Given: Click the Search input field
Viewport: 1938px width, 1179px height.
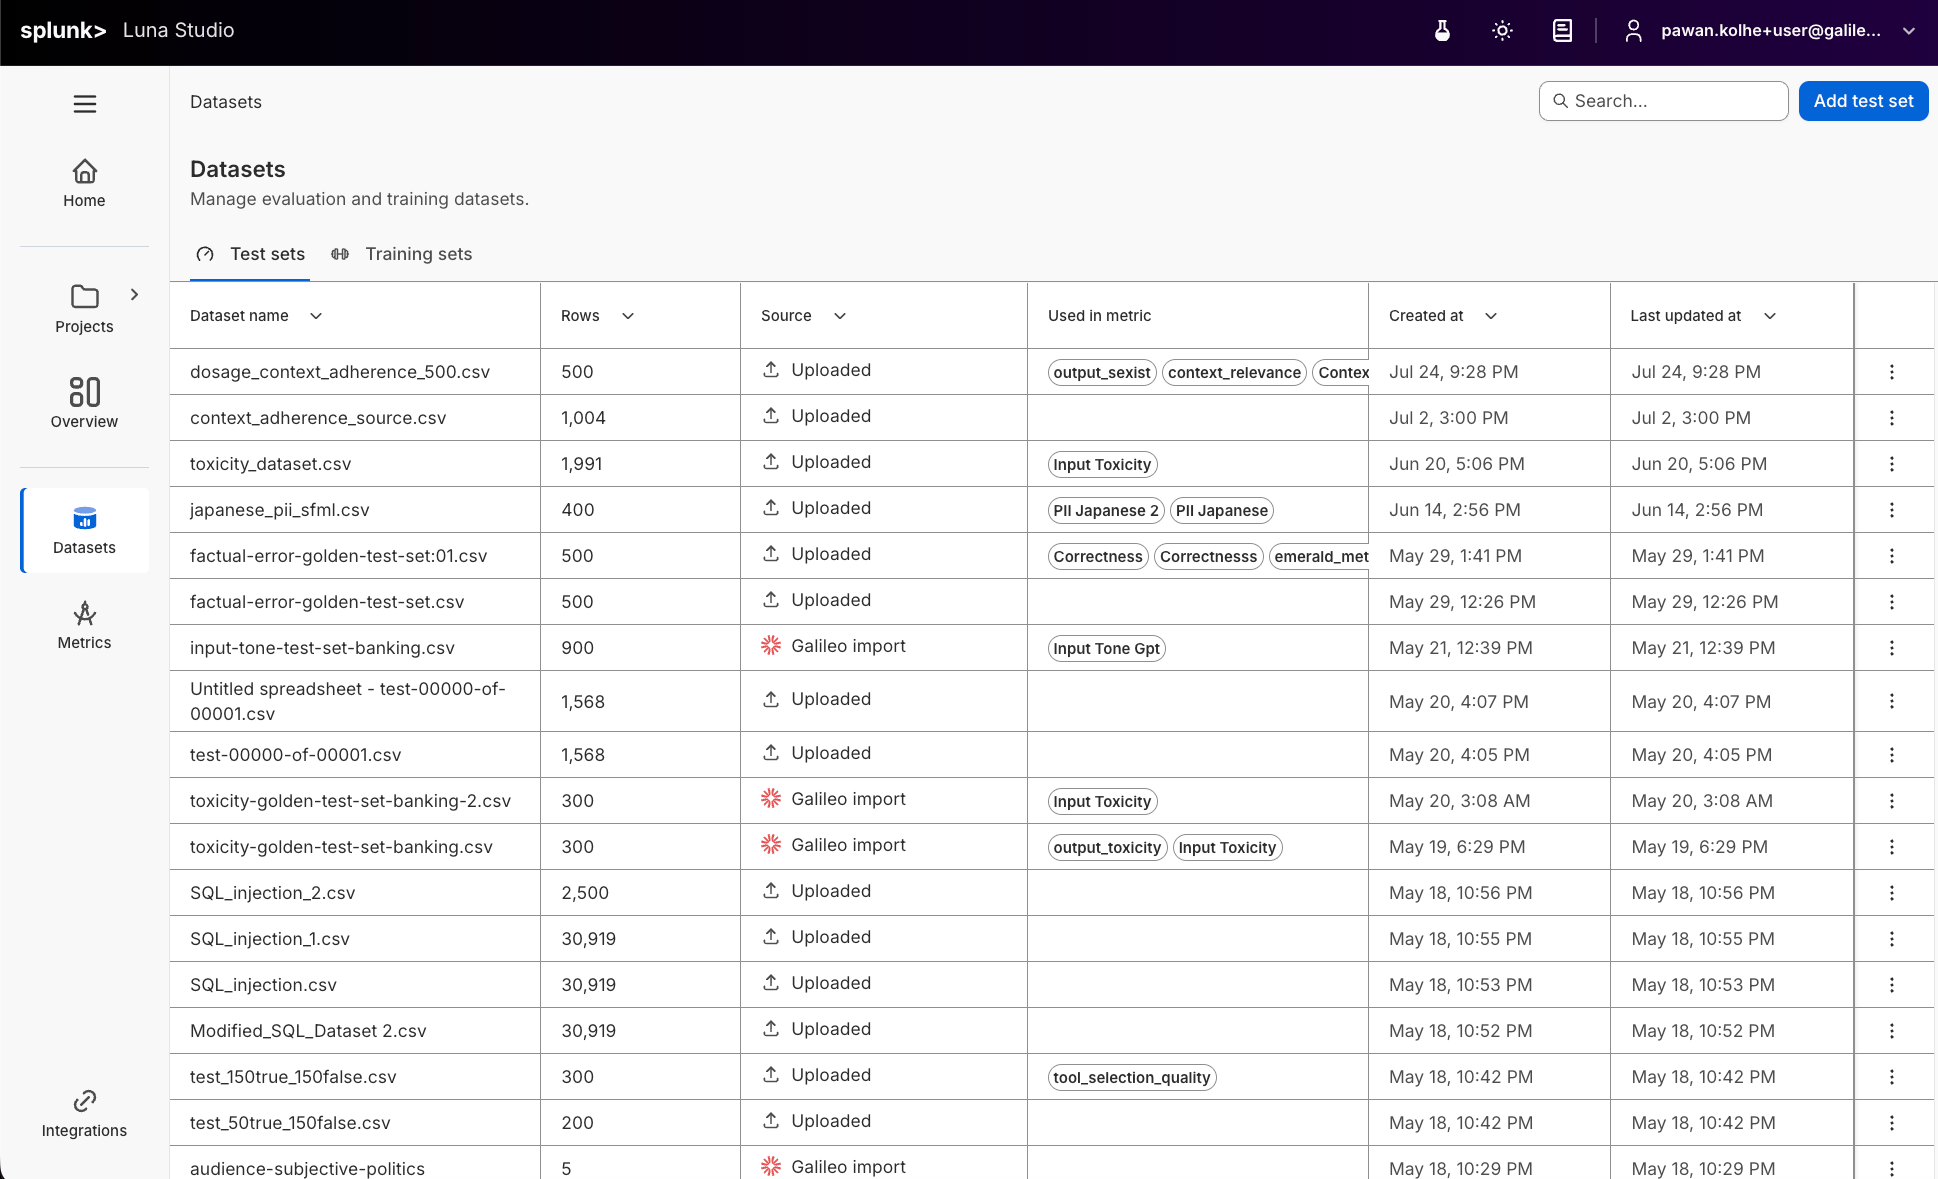Looking at the screenshot, I should pyautogui.click(x=1663, y=101).
